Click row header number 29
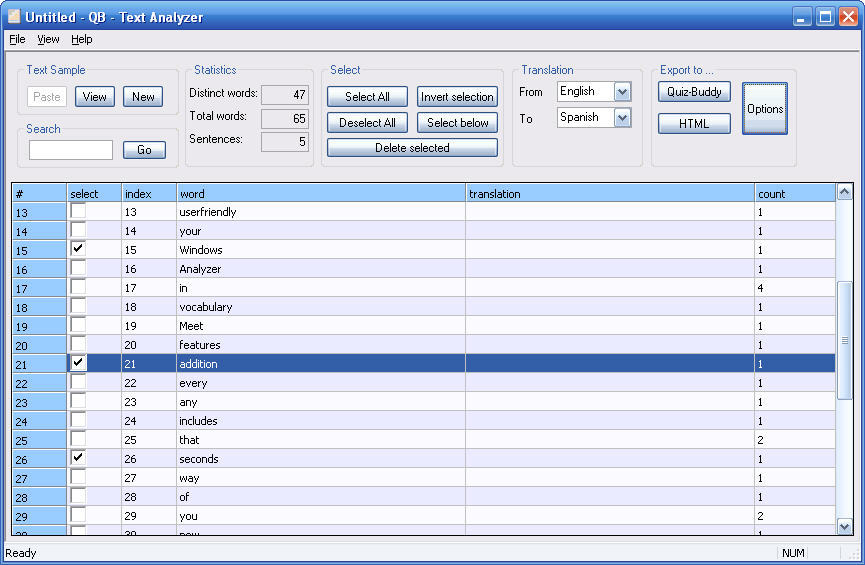865x565 pixels. pyautogui.click(x=39, y=516)
